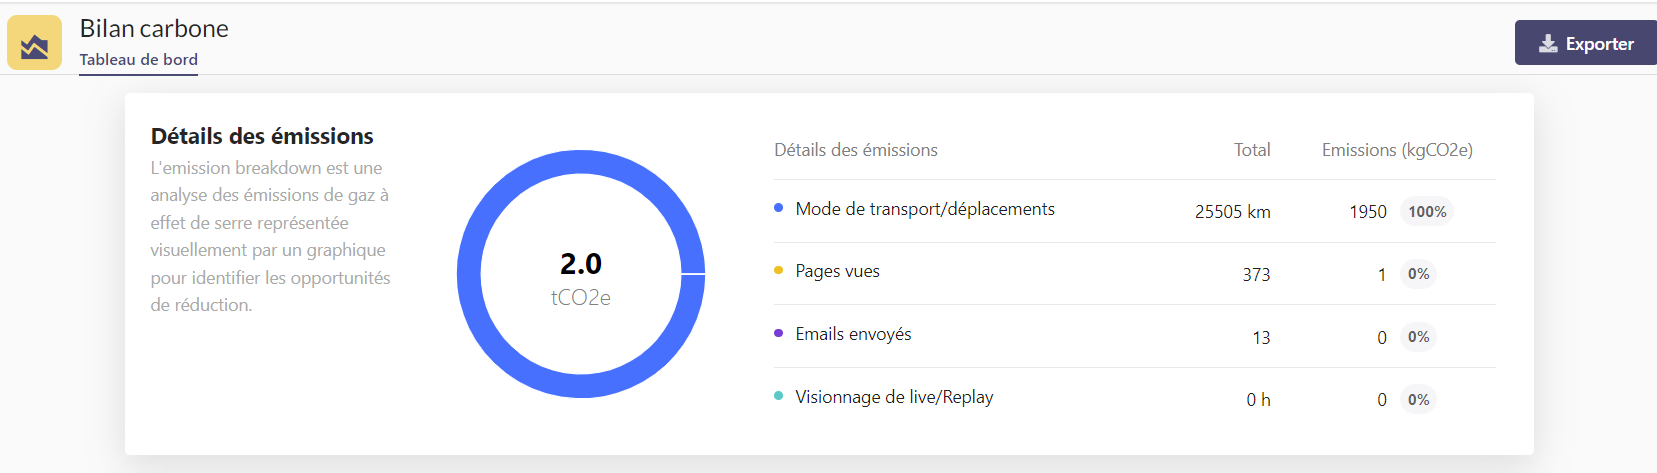The height and width of the screenshot is (473, 1657).
Task: Click the Emissions (kgCO2e) column header
Action: [x=1396, y=150]
